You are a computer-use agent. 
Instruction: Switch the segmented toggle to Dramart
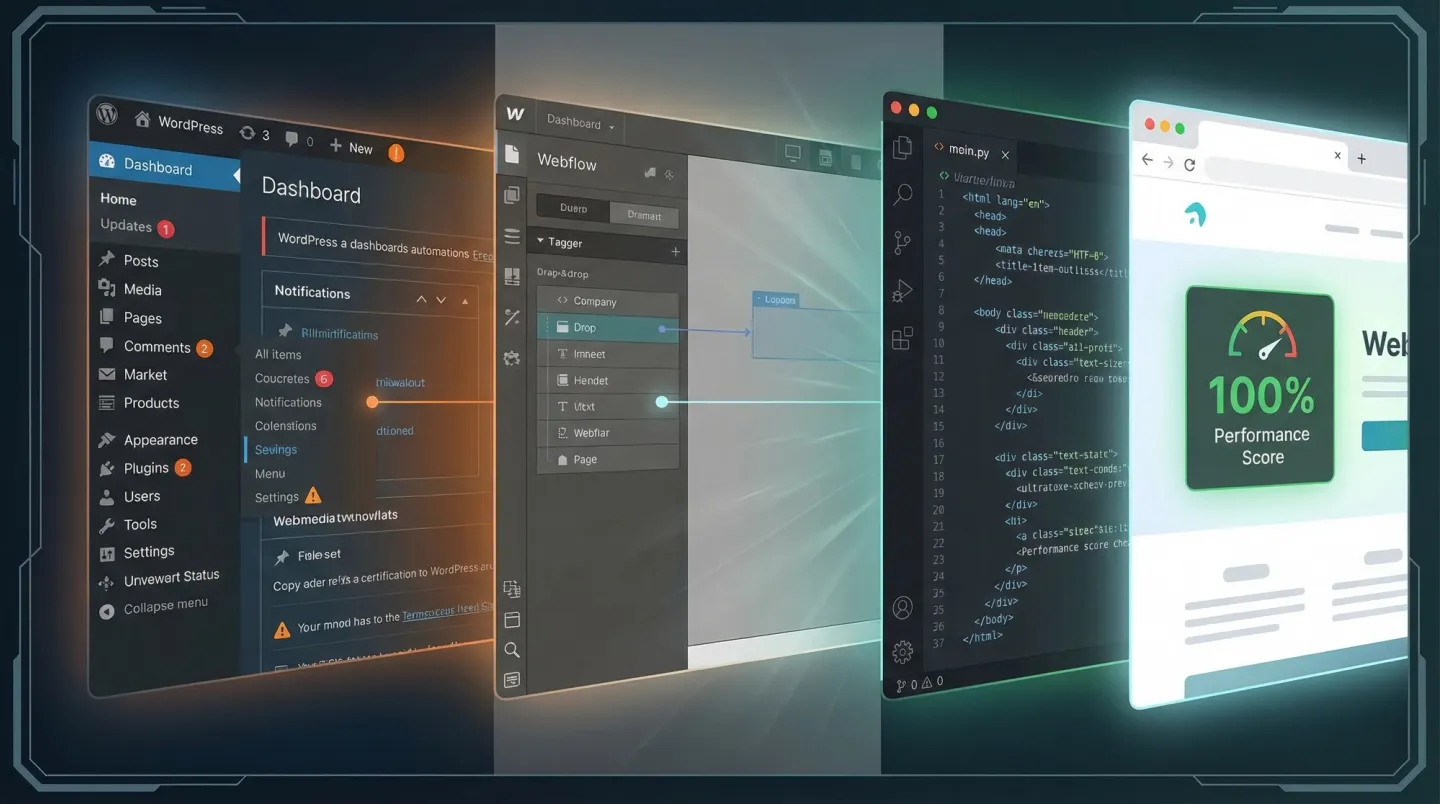[644, 215]
